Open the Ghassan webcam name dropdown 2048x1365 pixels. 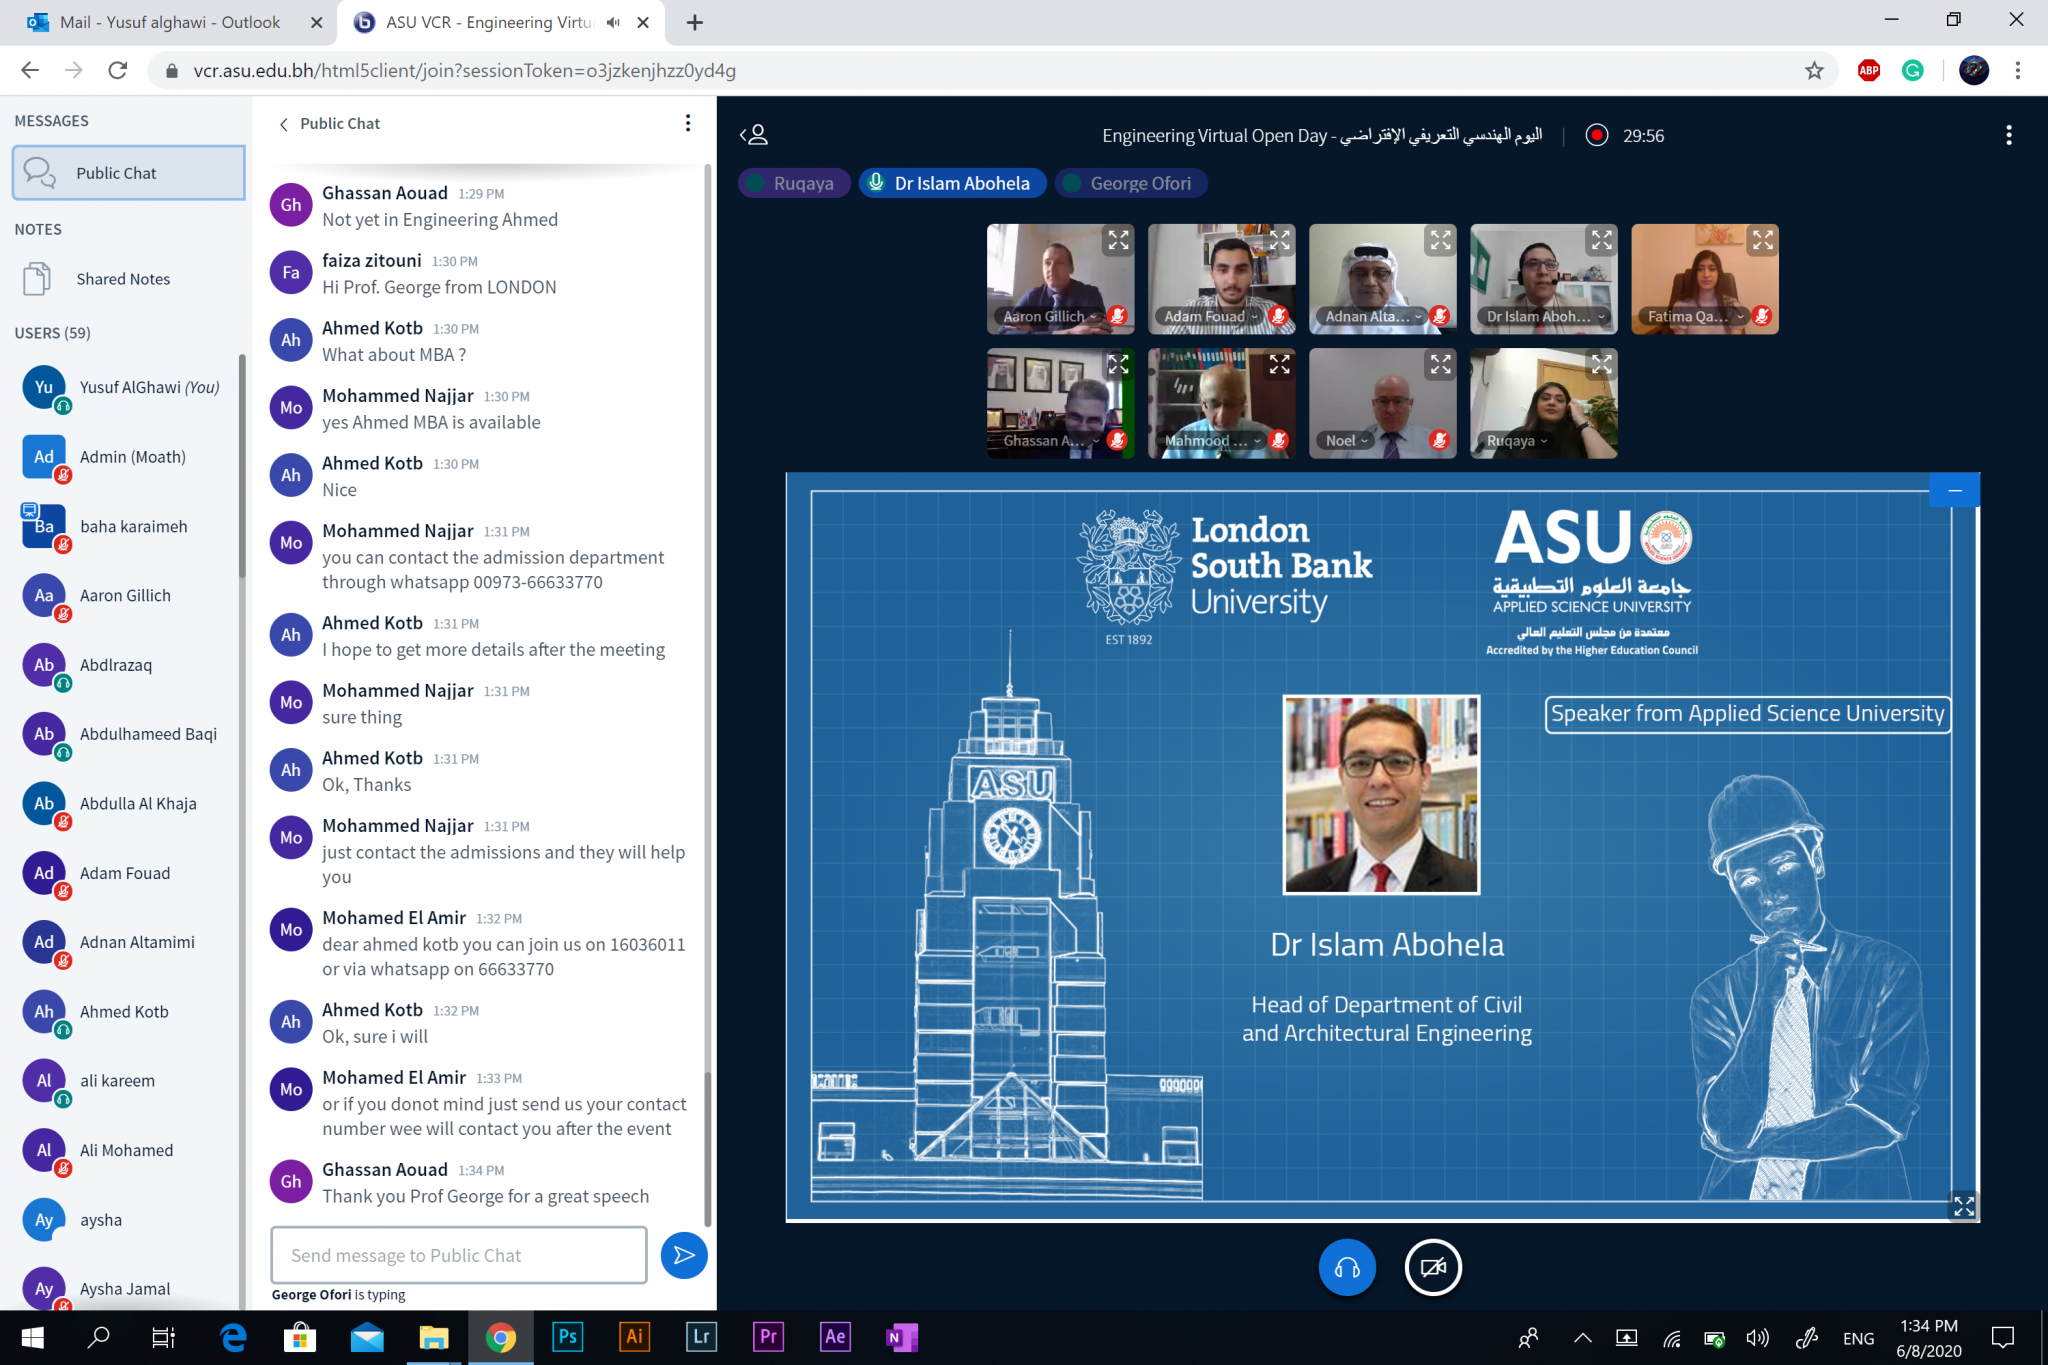point(1050,440)
